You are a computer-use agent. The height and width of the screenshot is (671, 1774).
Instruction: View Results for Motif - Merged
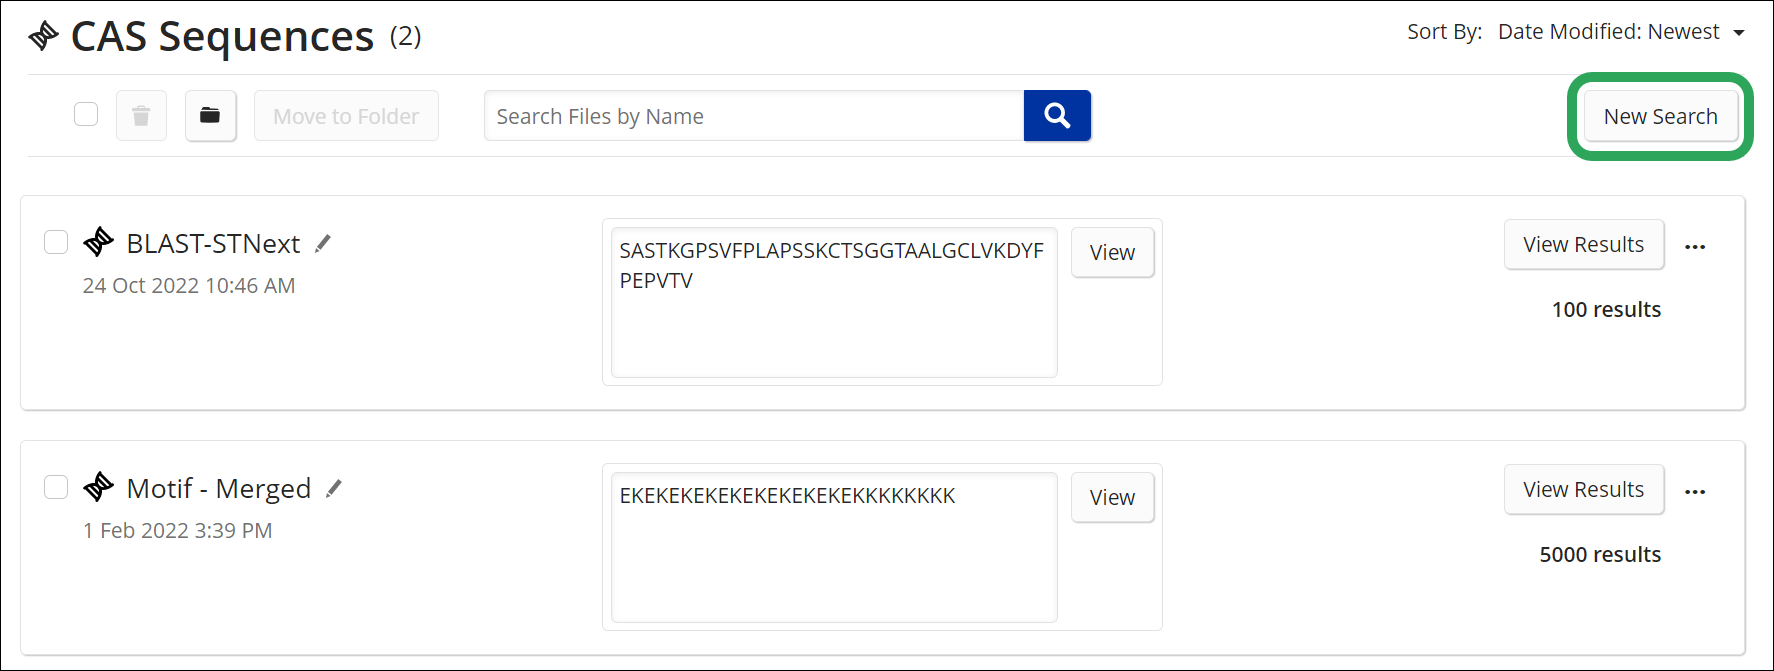1583,490
